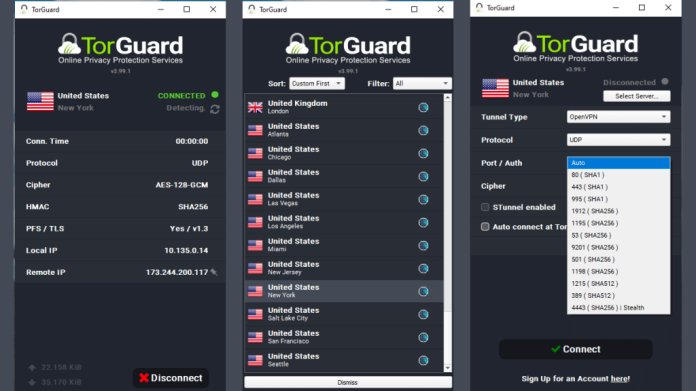Select port 389 ( SHA512 ) option
The height and width of the screenshot is (391, 696).
coord(618,296)
